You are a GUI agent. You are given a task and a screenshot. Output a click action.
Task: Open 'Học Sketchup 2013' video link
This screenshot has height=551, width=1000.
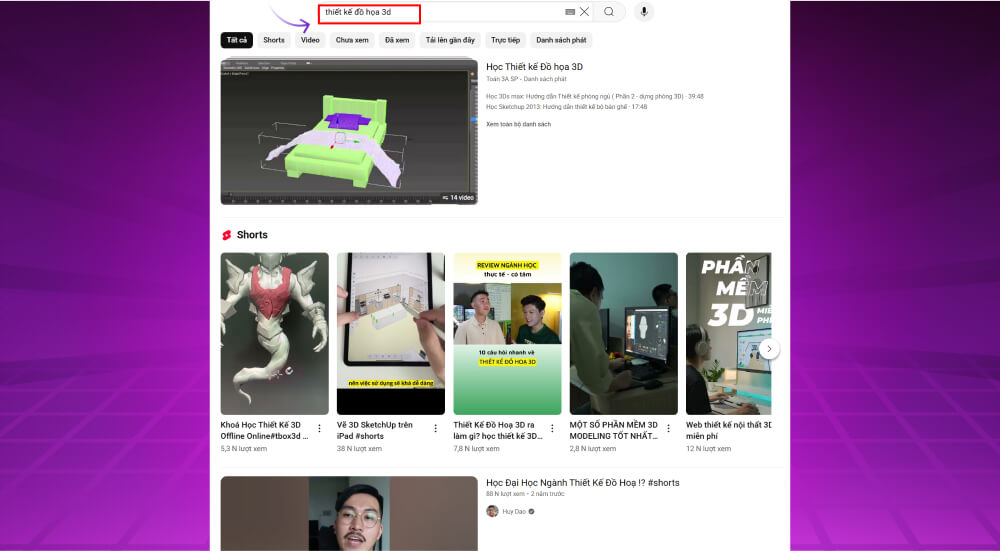click(x=566, y=107)
